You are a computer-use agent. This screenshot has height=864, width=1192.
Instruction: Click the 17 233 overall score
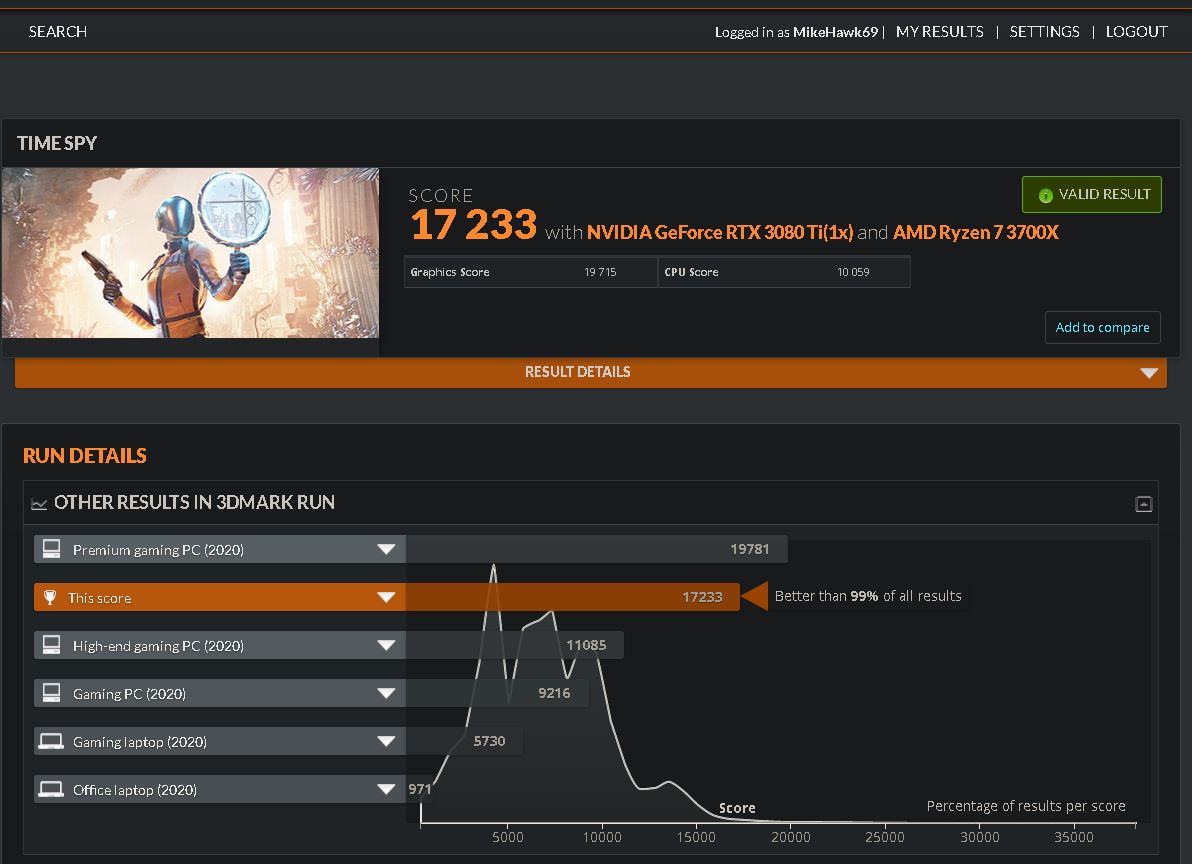point(474,225)
